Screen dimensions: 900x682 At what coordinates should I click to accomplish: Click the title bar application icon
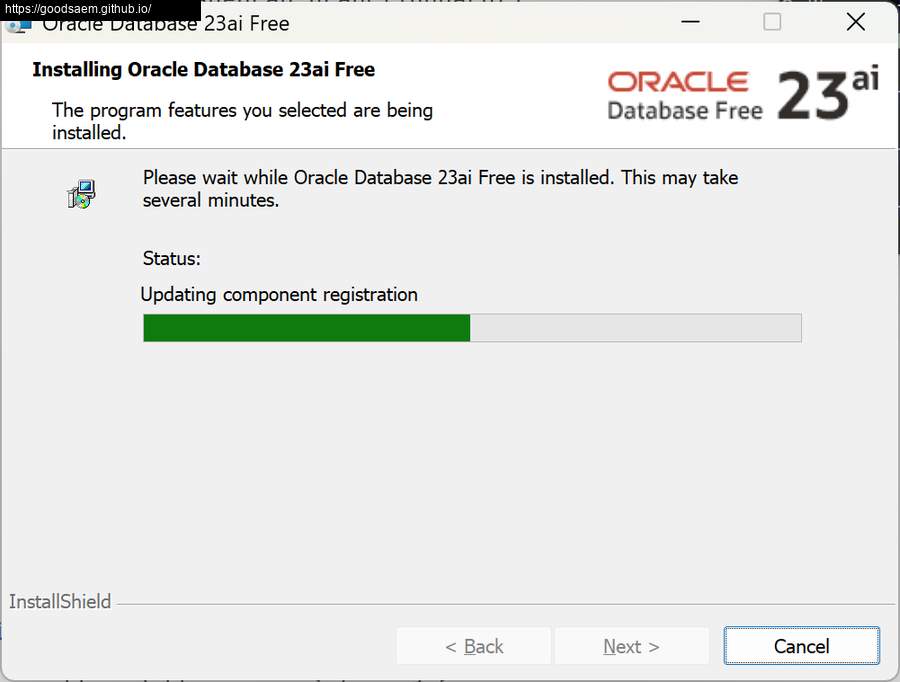click(x=18, y=26)
